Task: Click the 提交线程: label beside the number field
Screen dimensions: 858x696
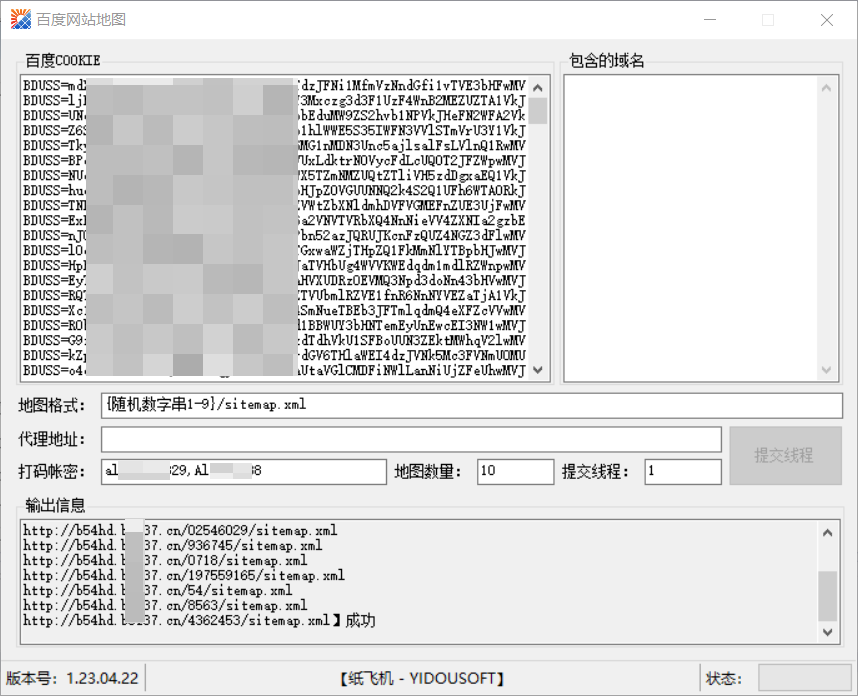Action: pos(595,471)
